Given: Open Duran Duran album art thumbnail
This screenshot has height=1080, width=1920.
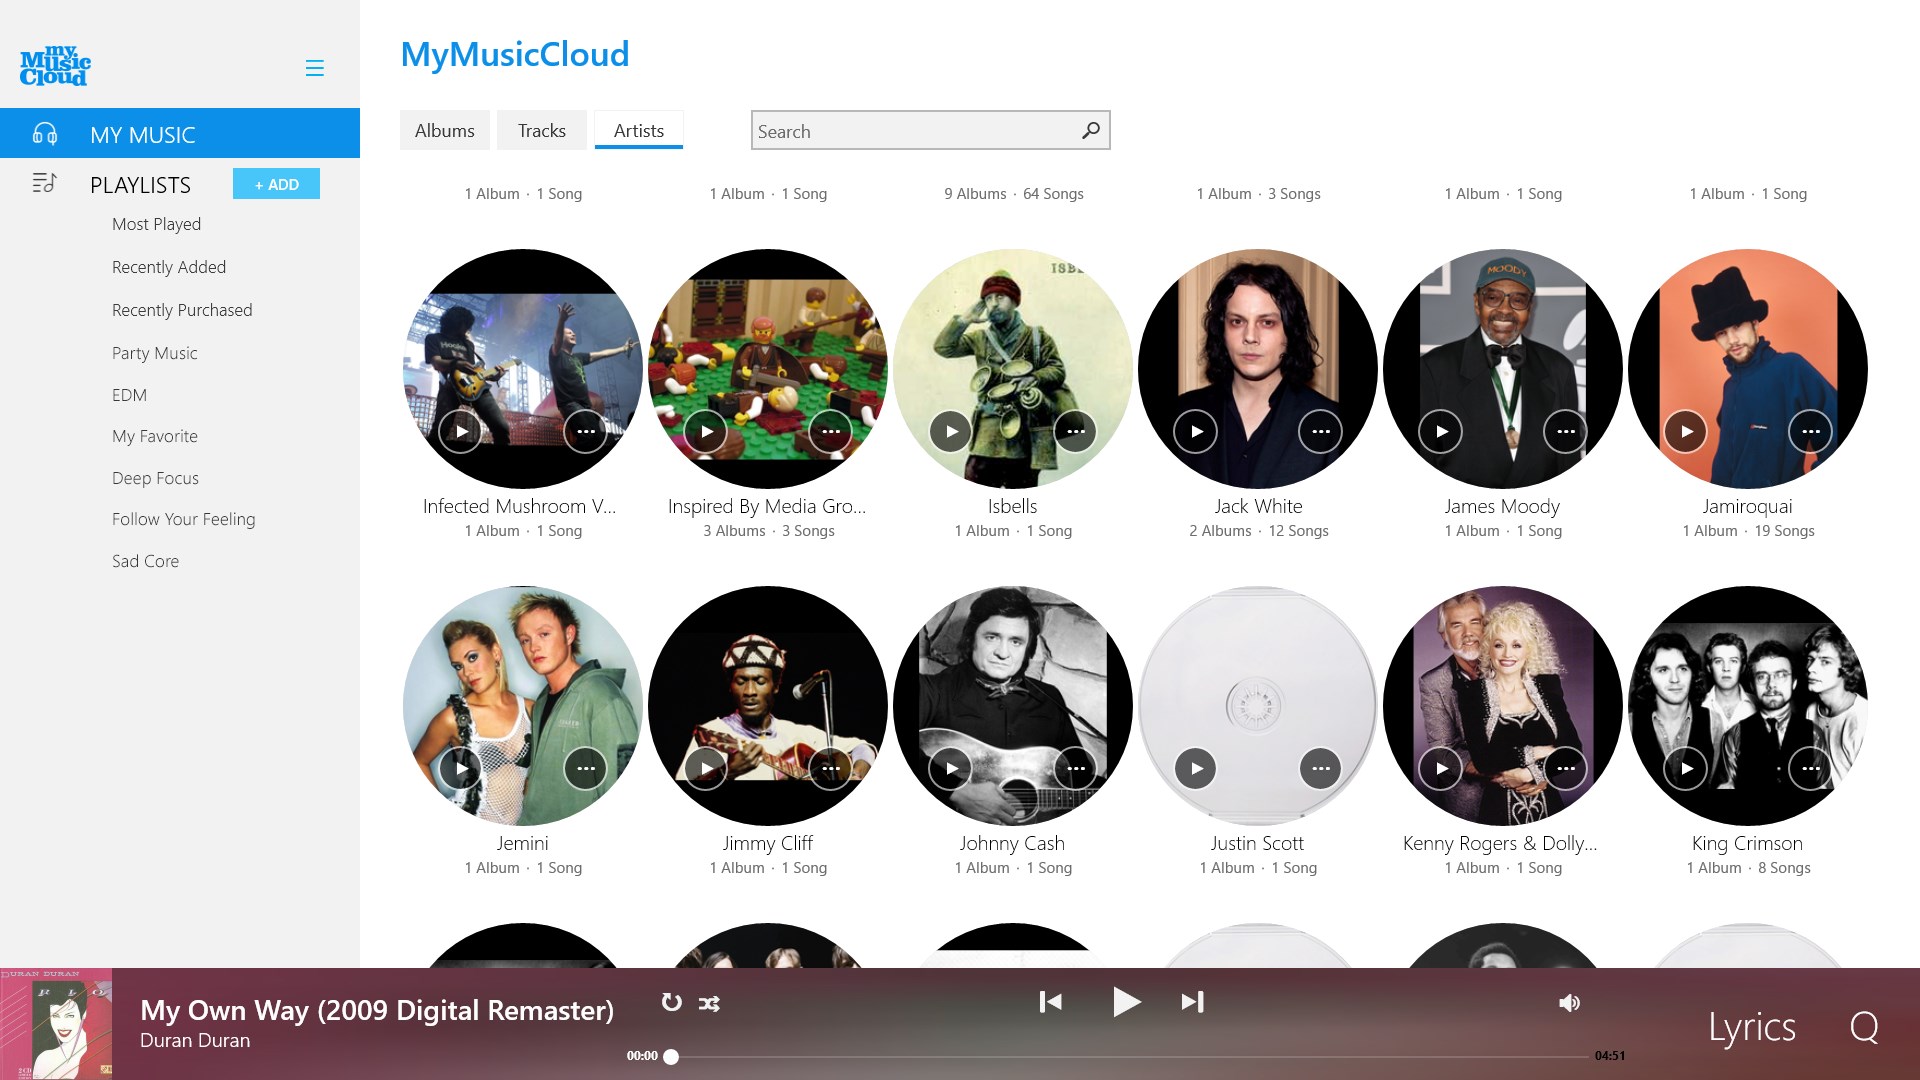Looking at the screenshot, I should [x=56, y=1024].
